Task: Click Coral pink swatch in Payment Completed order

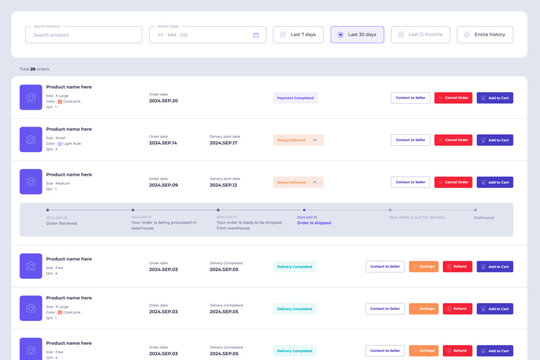Action: [x=60, y=102]
